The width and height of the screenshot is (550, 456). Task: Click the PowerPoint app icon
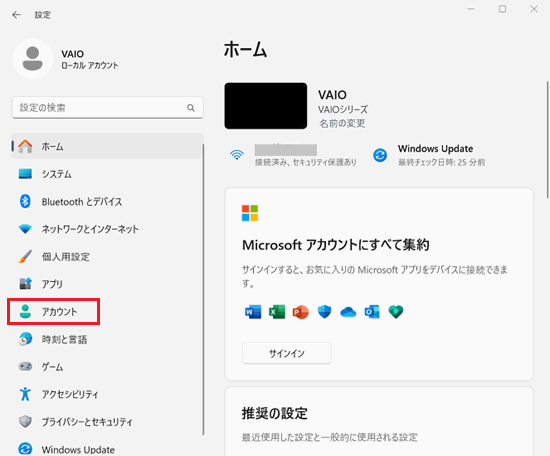point(301,311)
